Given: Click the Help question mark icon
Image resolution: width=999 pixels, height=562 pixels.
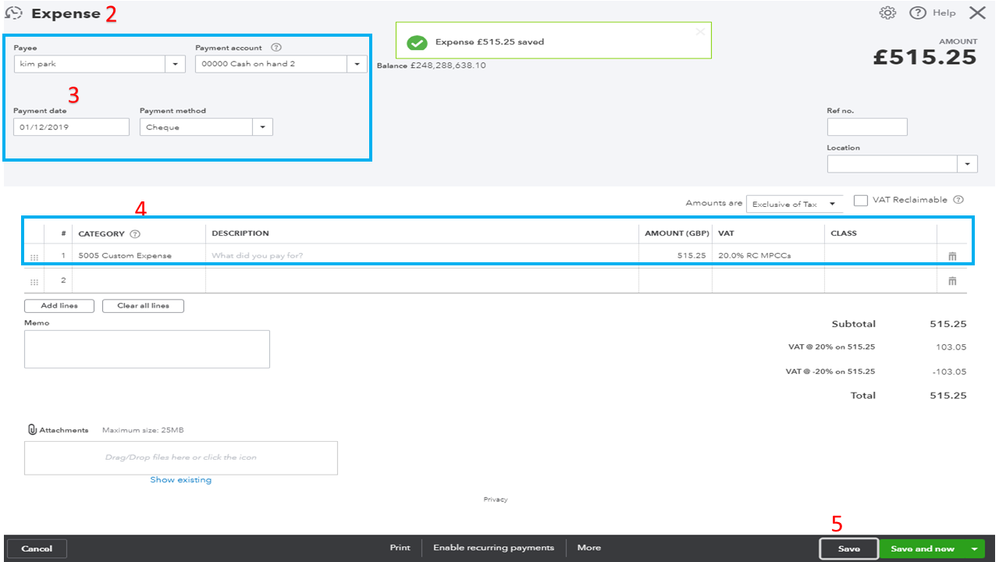Looking at the screenshot, I should (x=917, y=13).
